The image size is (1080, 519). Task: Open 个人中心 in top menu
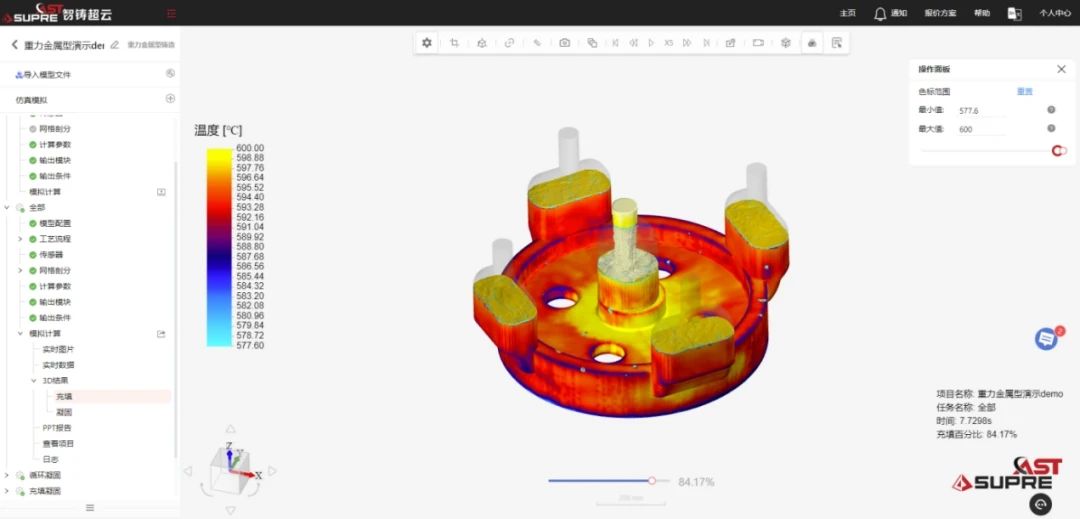[x=1055, y=13]
